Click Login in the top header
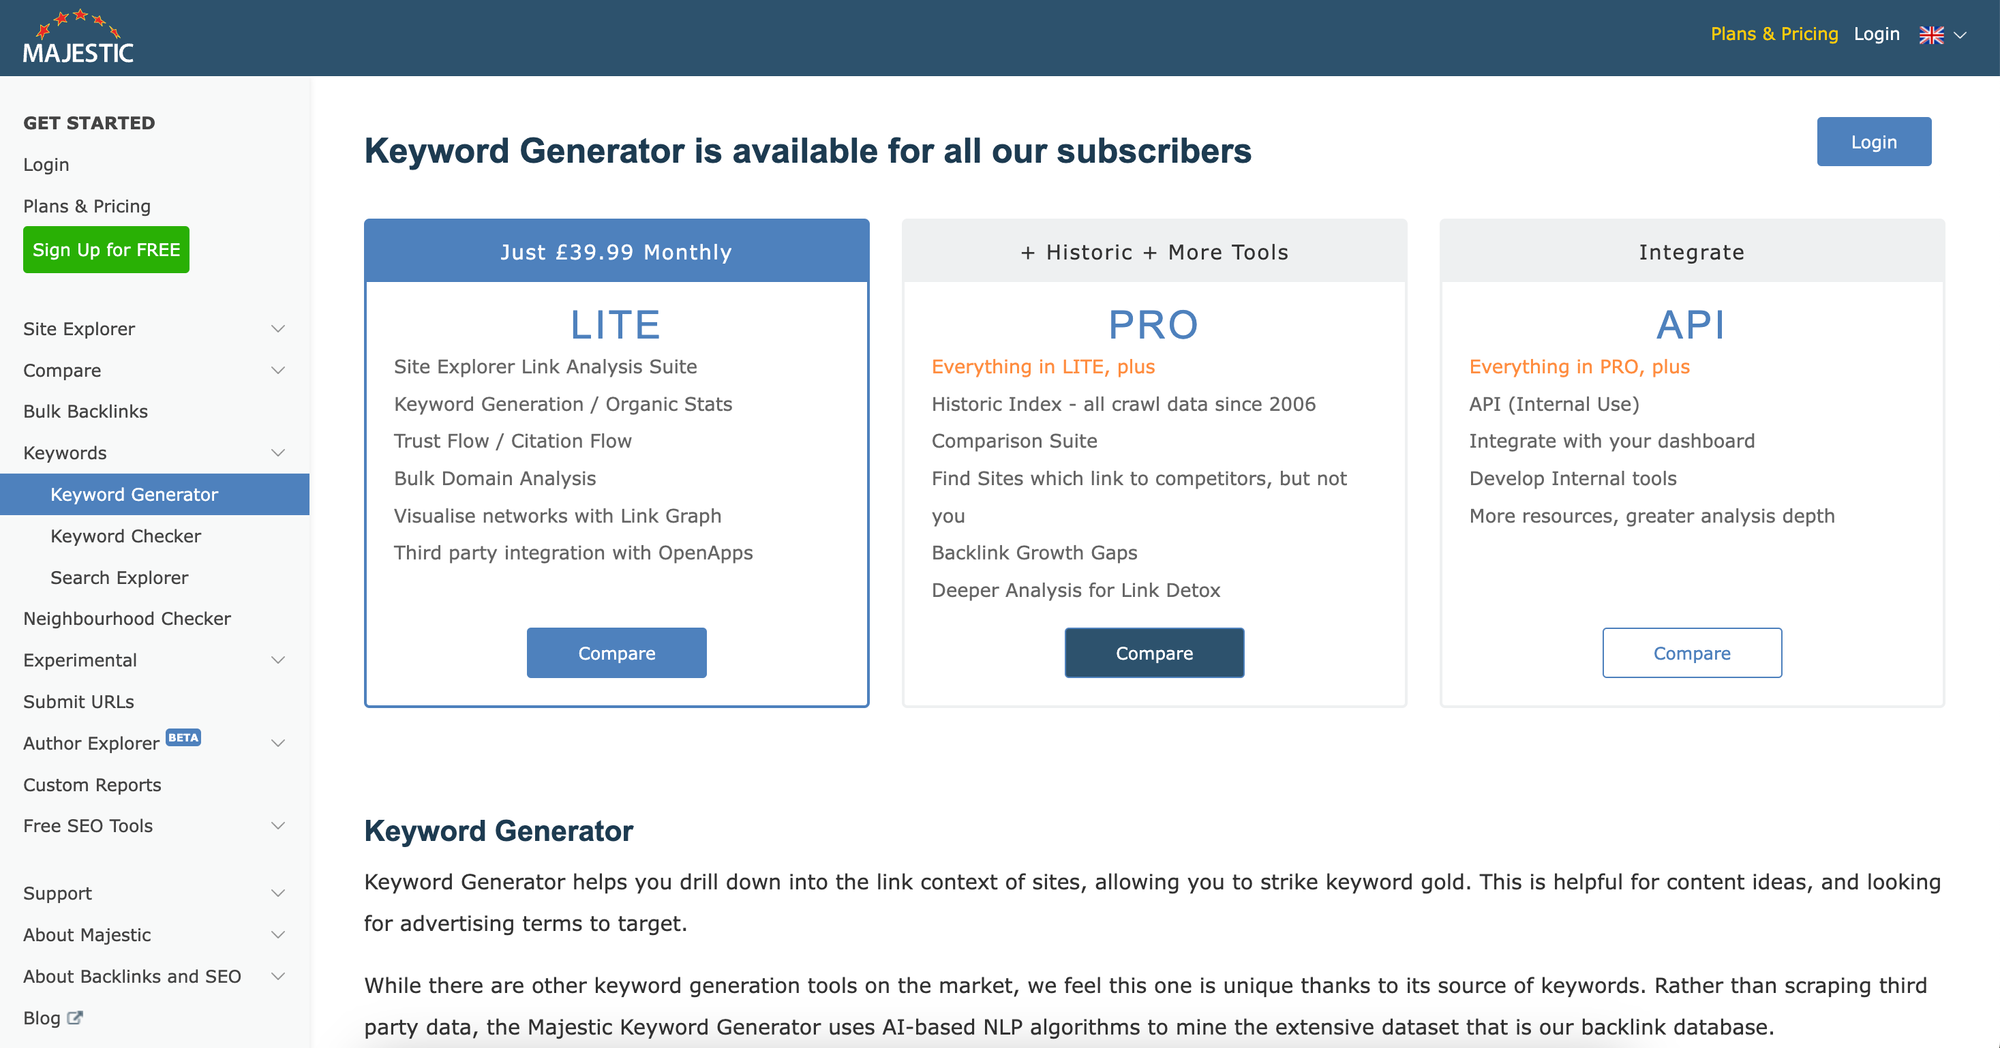The image size is (2000, 1048). 1876,34
